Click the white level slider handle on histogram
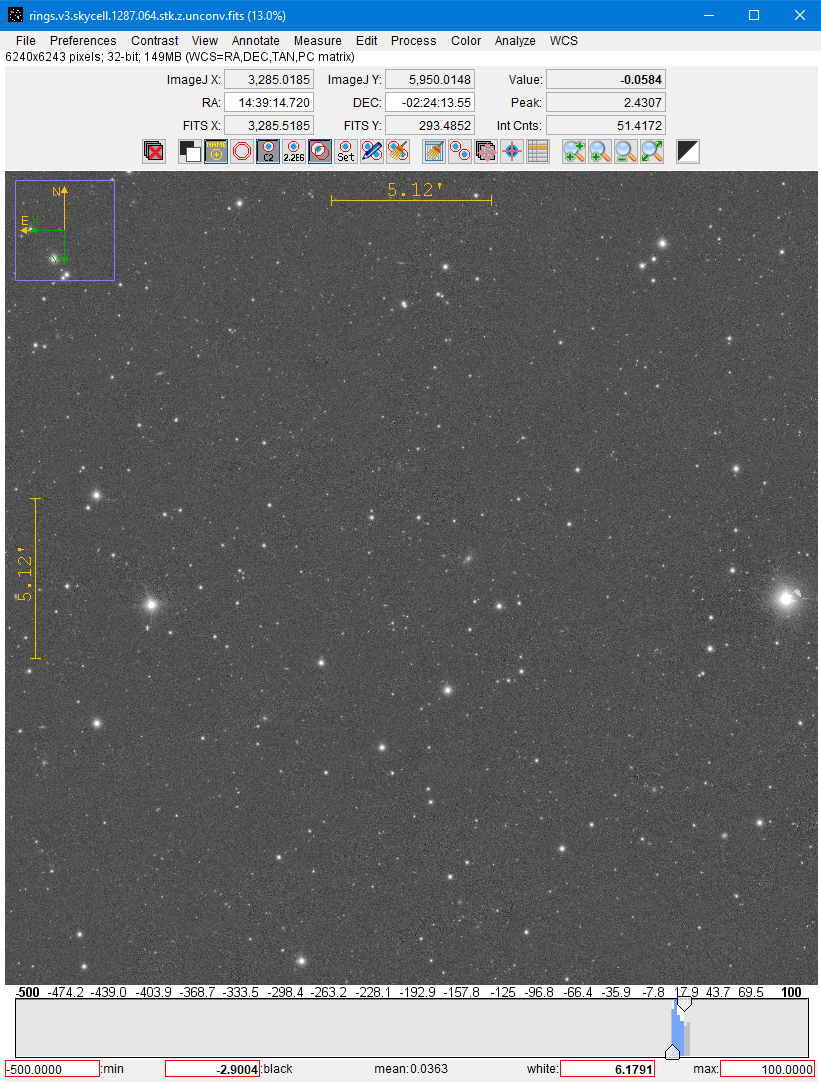 [x=684, y=1004]
